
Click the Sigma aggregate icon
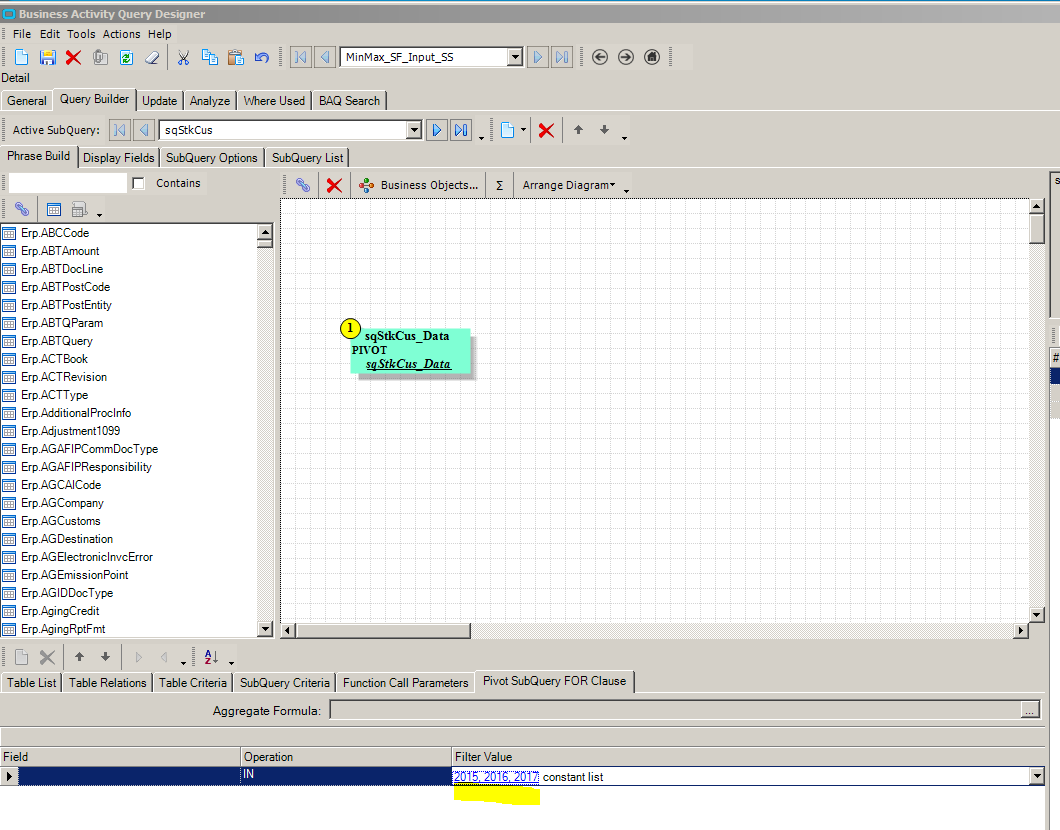500,185
